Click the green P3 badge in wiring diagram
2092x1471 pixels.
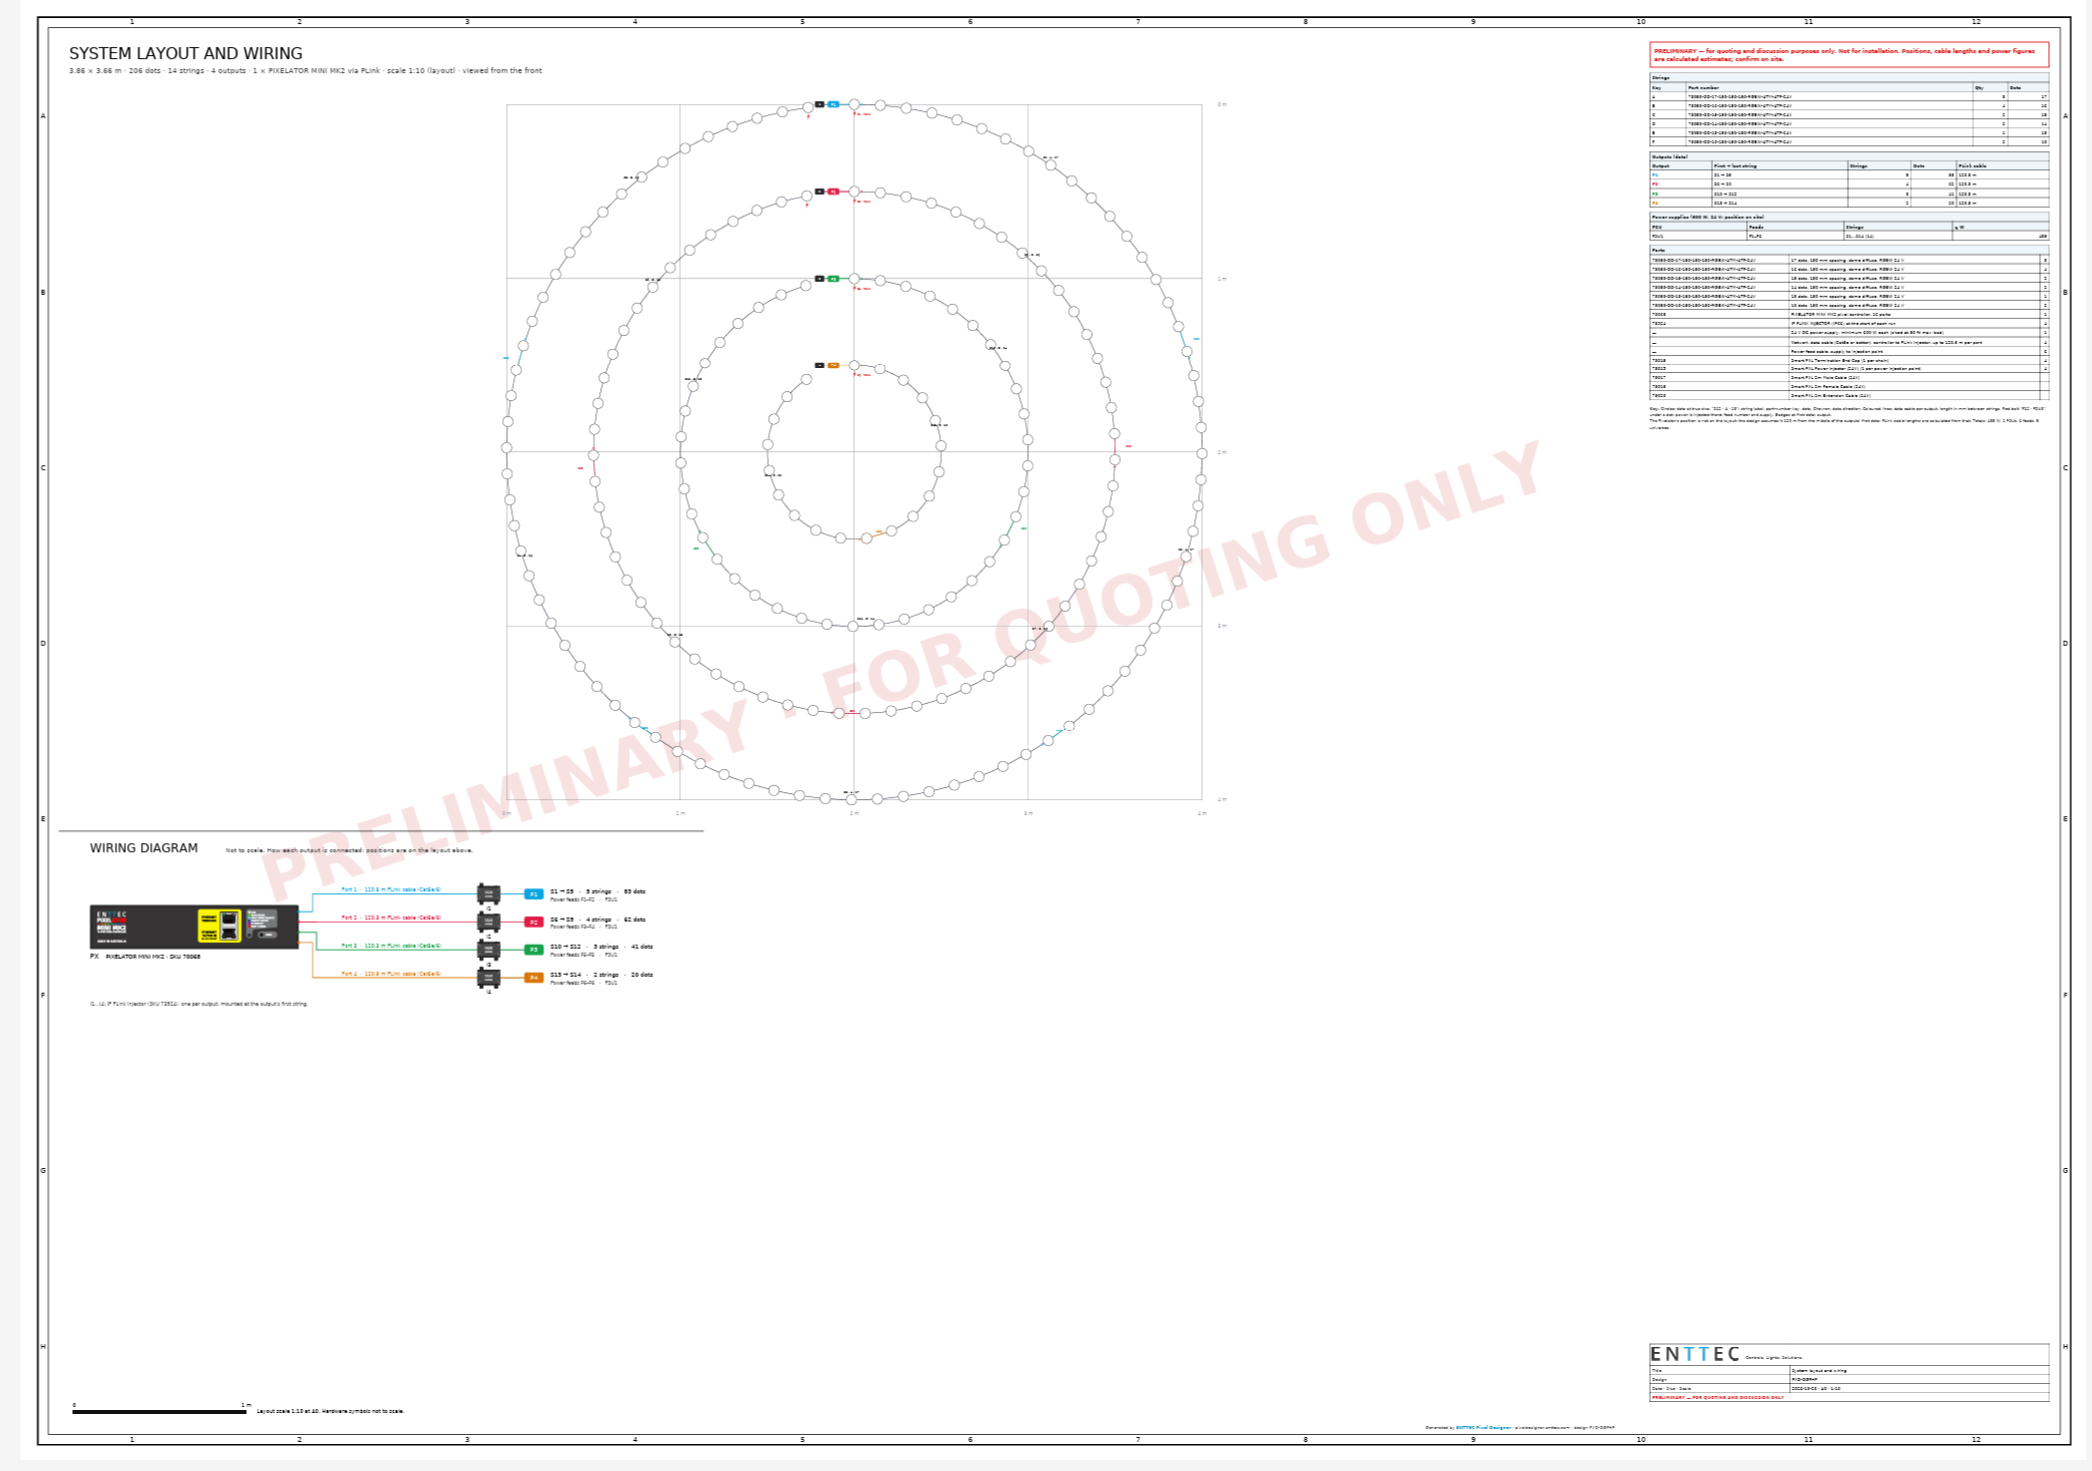pyautogui.click(x=534, y=950)
